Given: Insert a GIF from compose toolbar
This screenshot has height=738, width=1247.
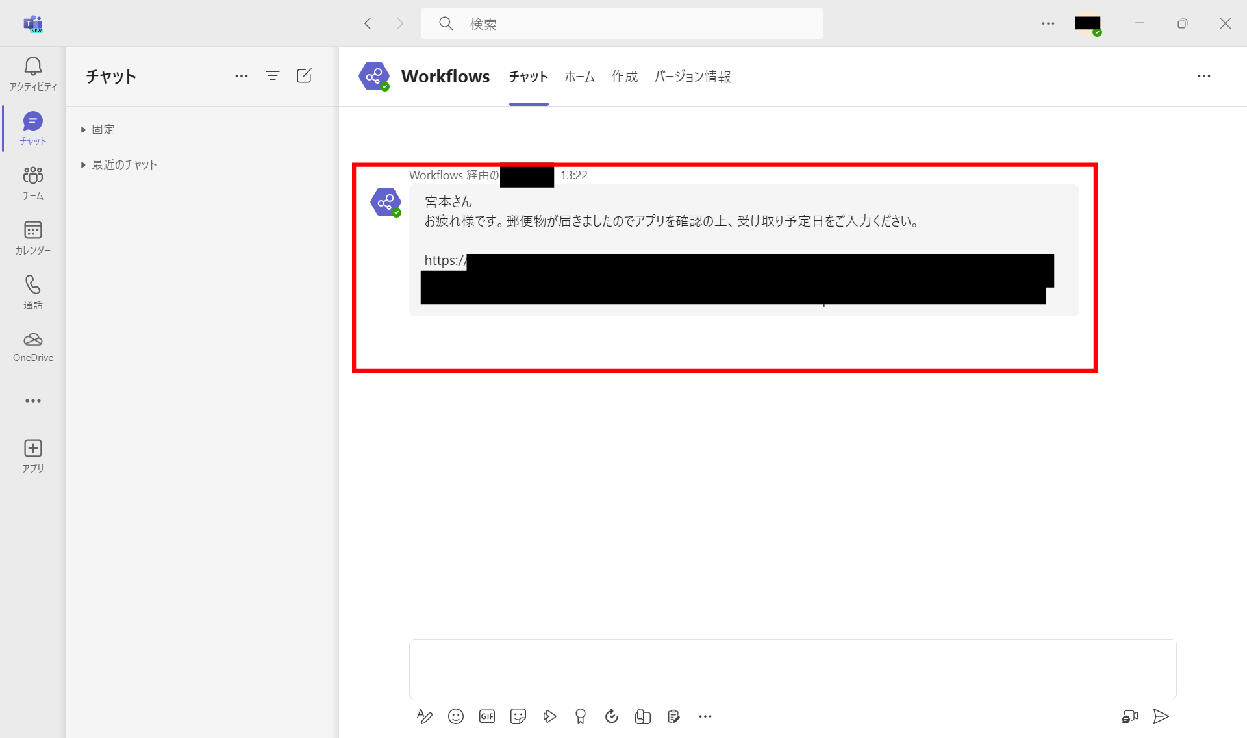Looking at the screenshot, I should pos(487,716).
